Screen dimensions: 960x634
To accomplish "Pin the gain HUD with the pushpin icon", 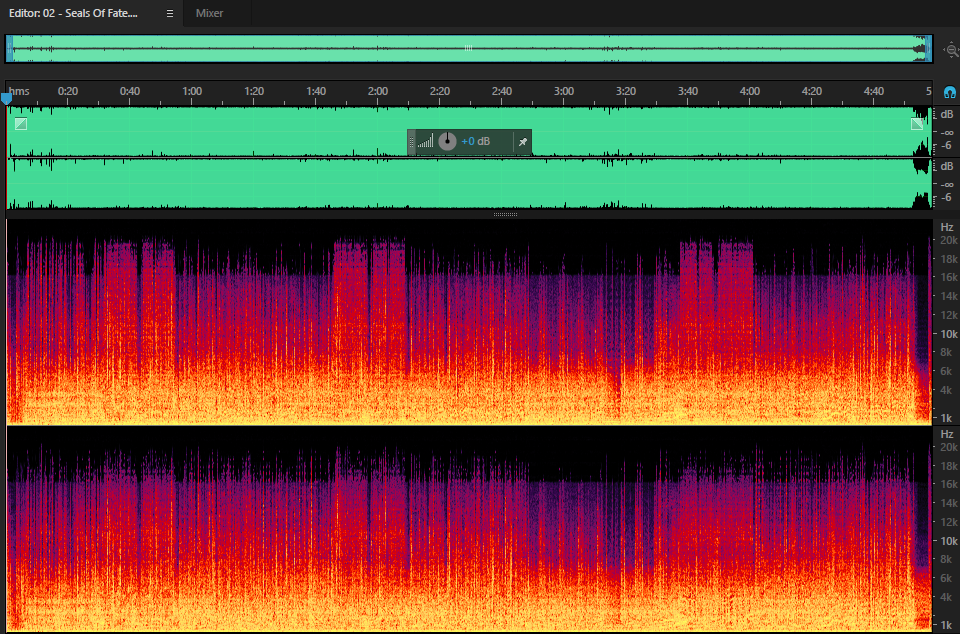I will 522,142.
